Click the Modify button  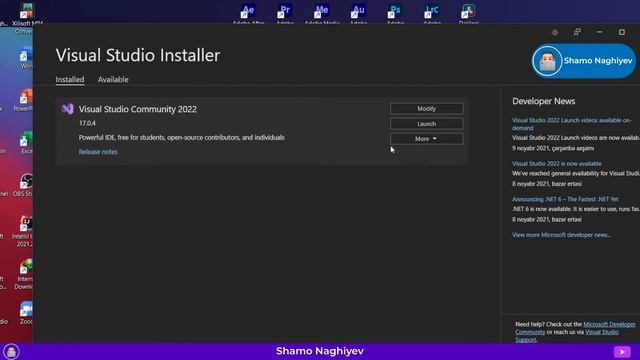click(427, 109)
